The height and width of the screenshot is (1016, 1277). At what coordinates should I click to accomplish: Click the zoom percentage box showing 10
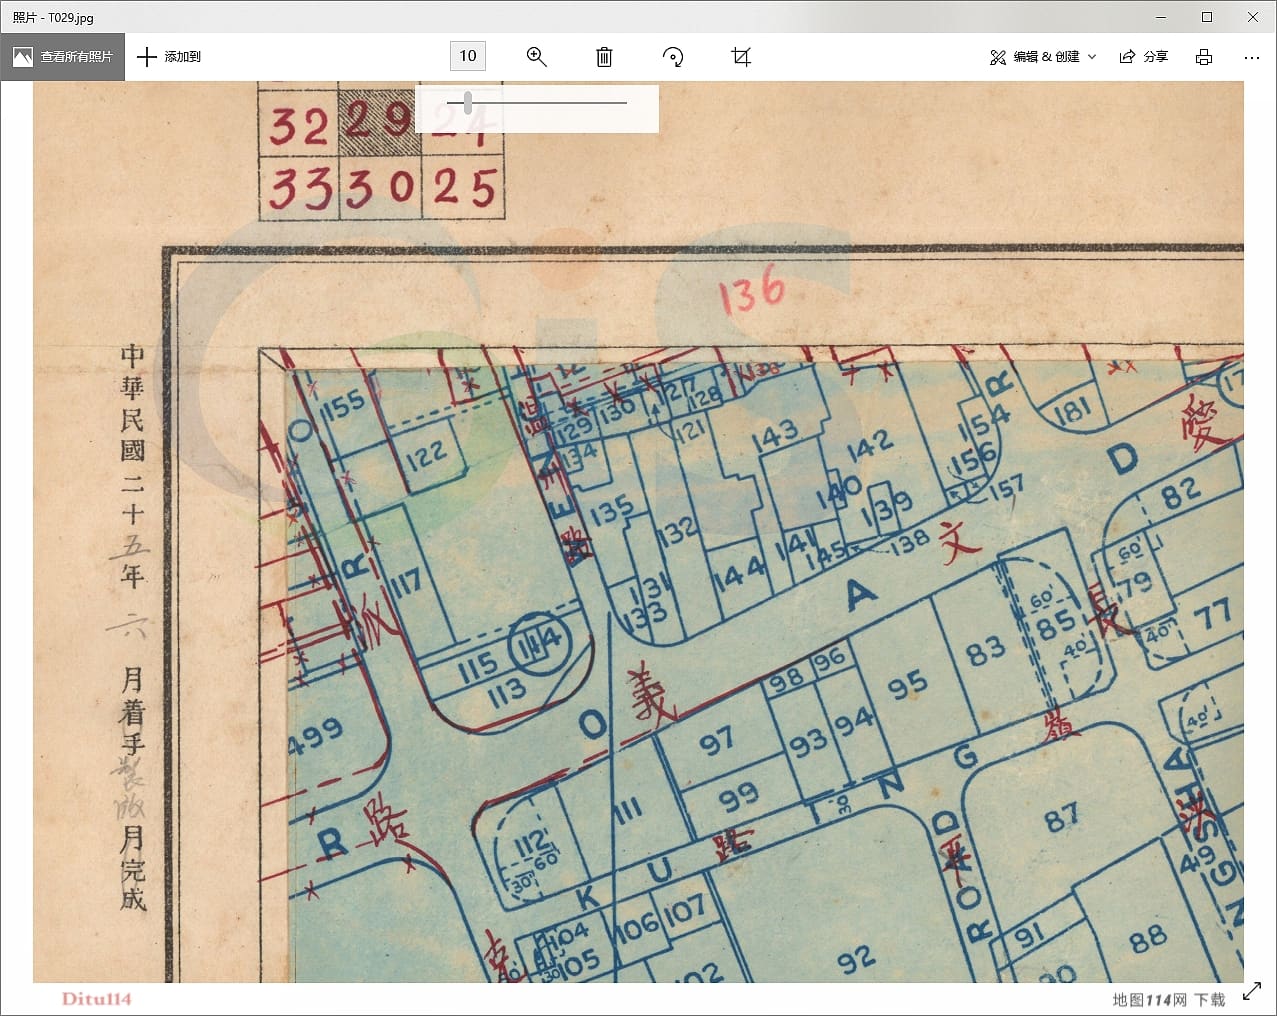tap(468, 56)
